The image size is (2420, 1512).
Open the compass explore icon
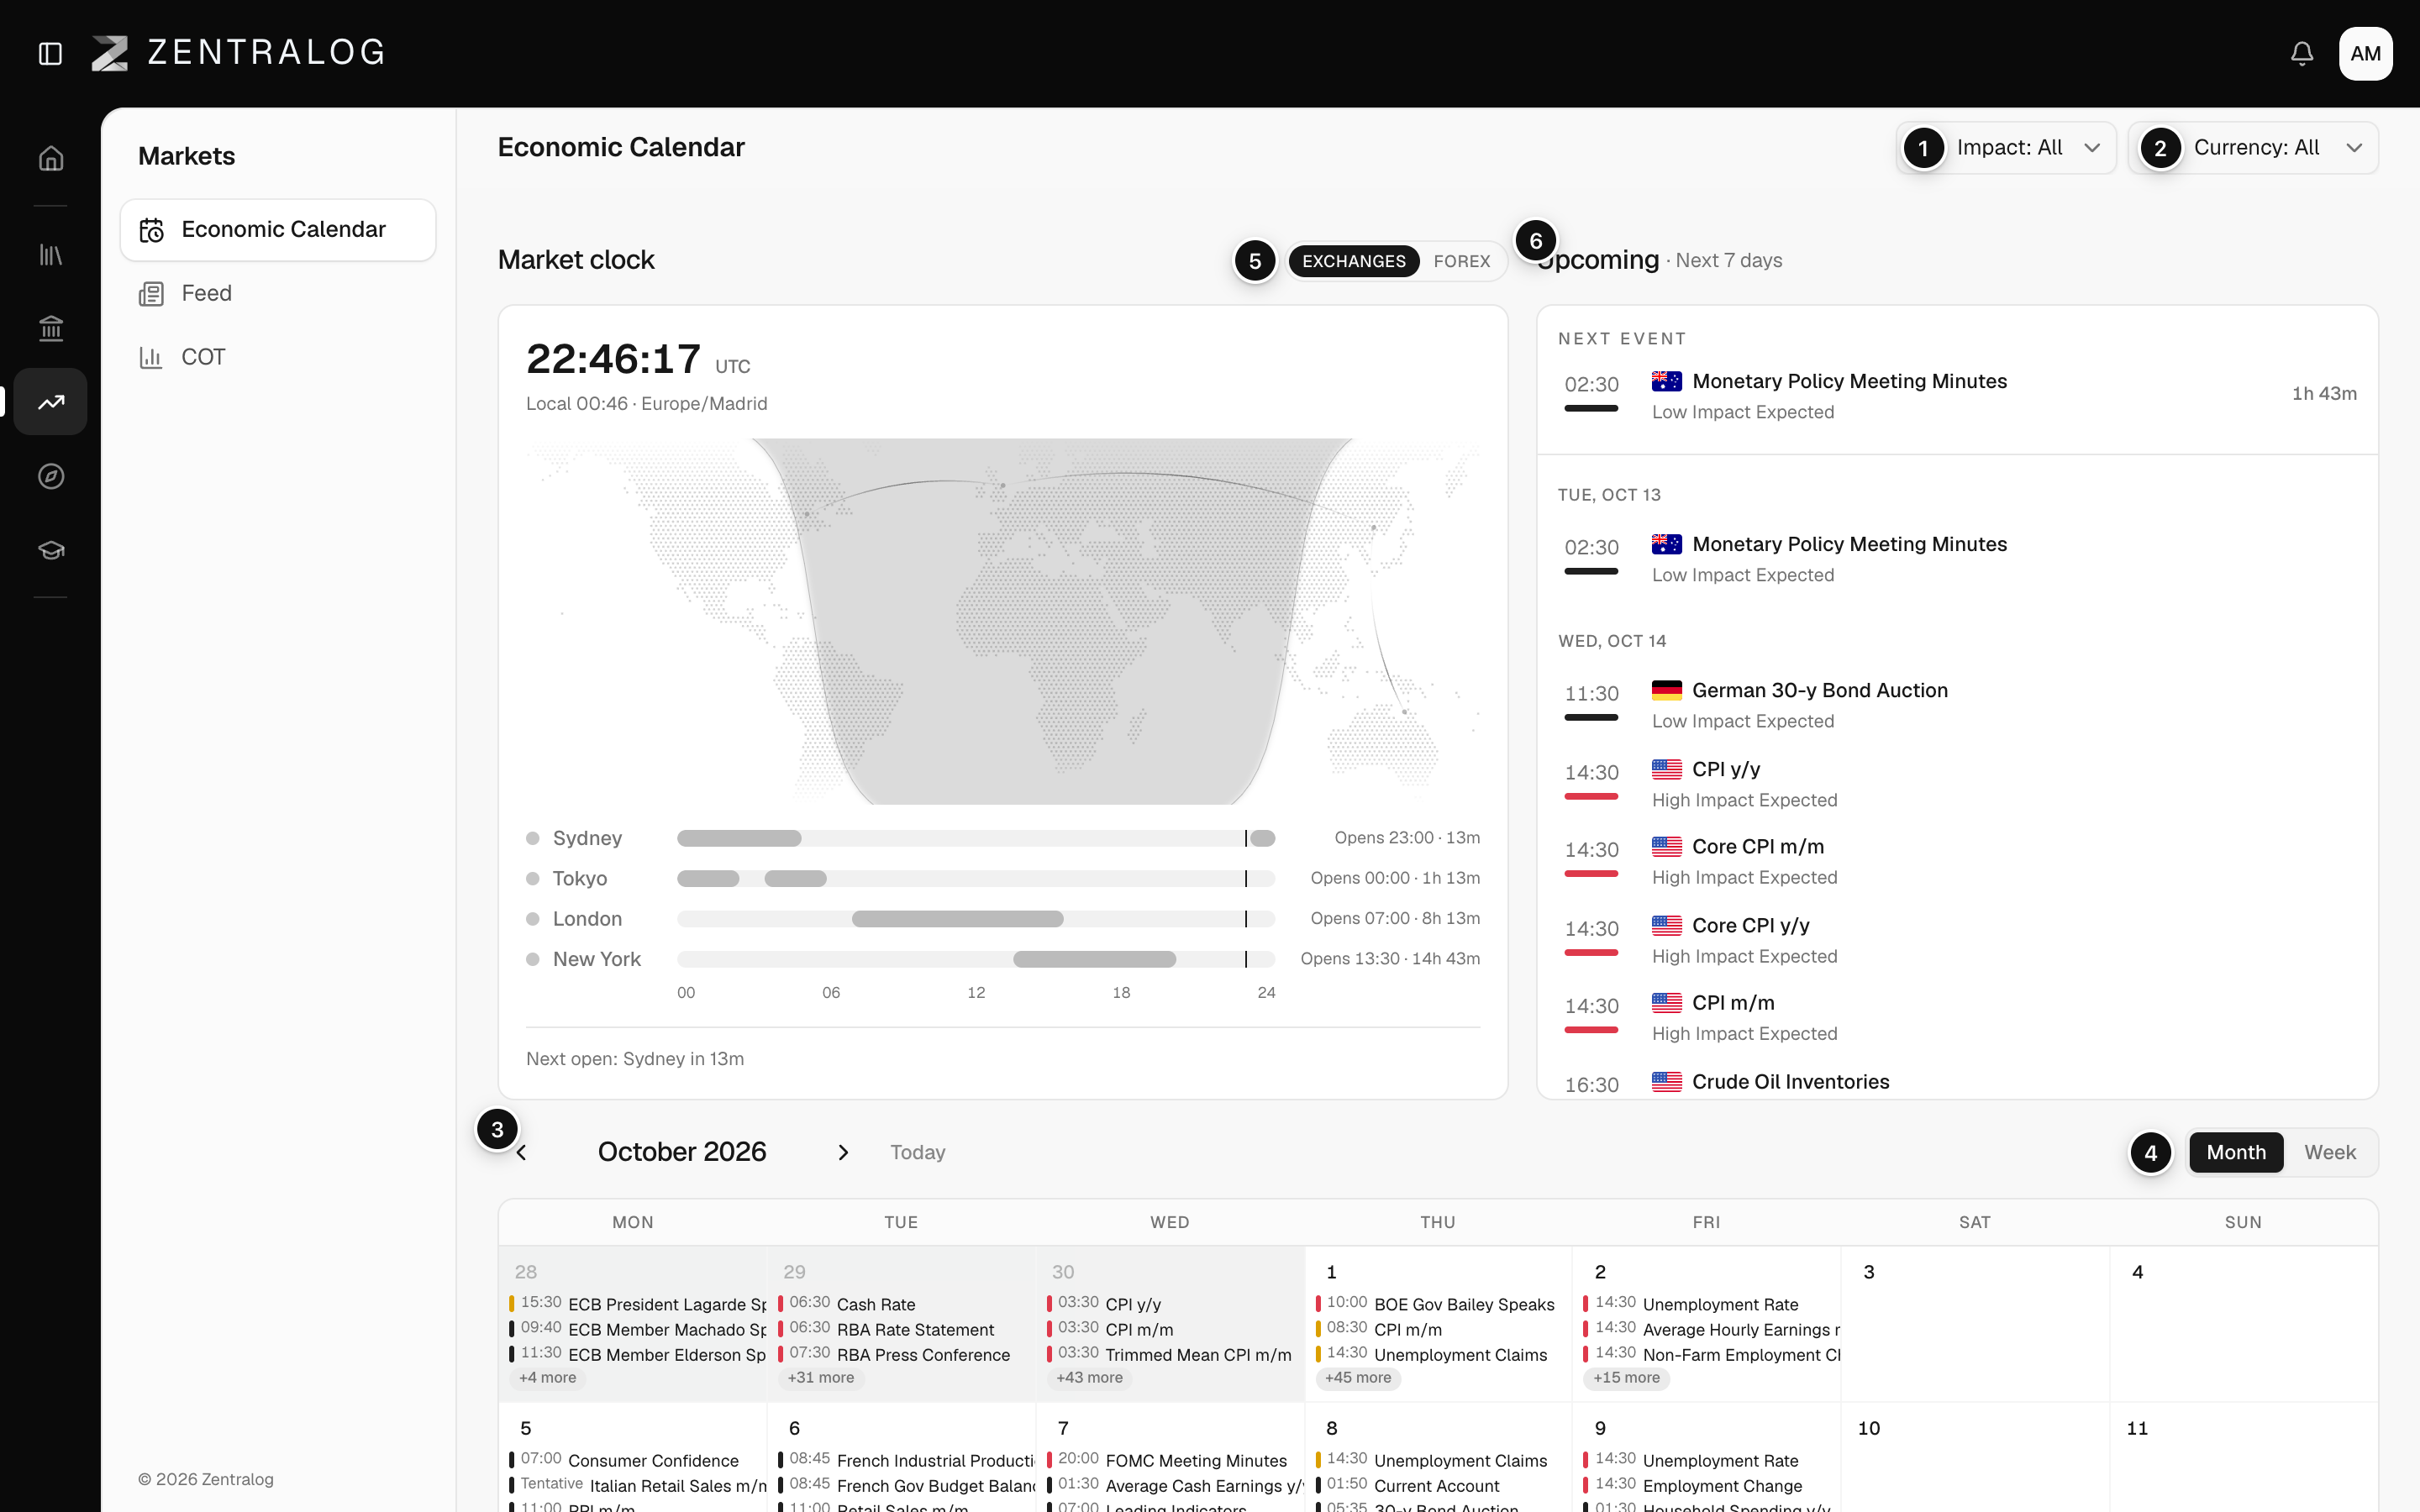[x=51, y=476]
